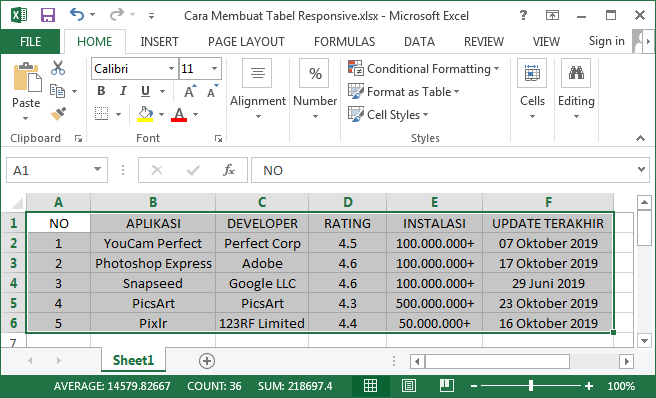The height and width of the screenshot is (398, 656).
Task: Click zoom in plus button
Action: pos(589,386)
